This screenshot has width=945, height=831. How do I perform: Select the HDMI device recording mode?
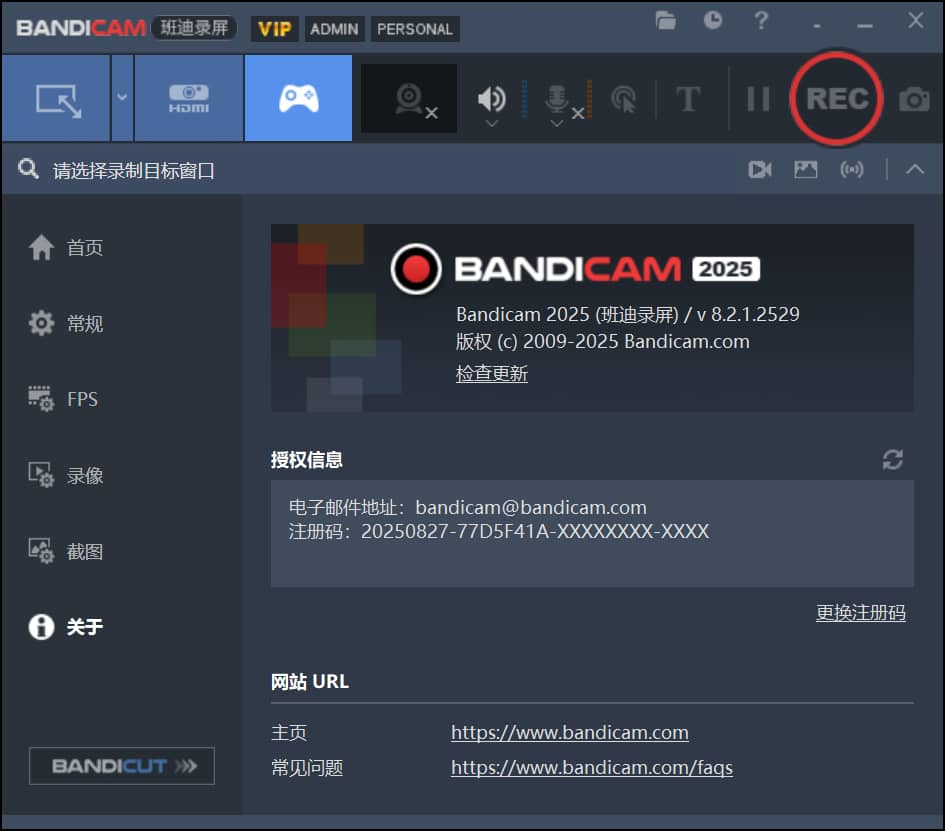tap(188, 97)
